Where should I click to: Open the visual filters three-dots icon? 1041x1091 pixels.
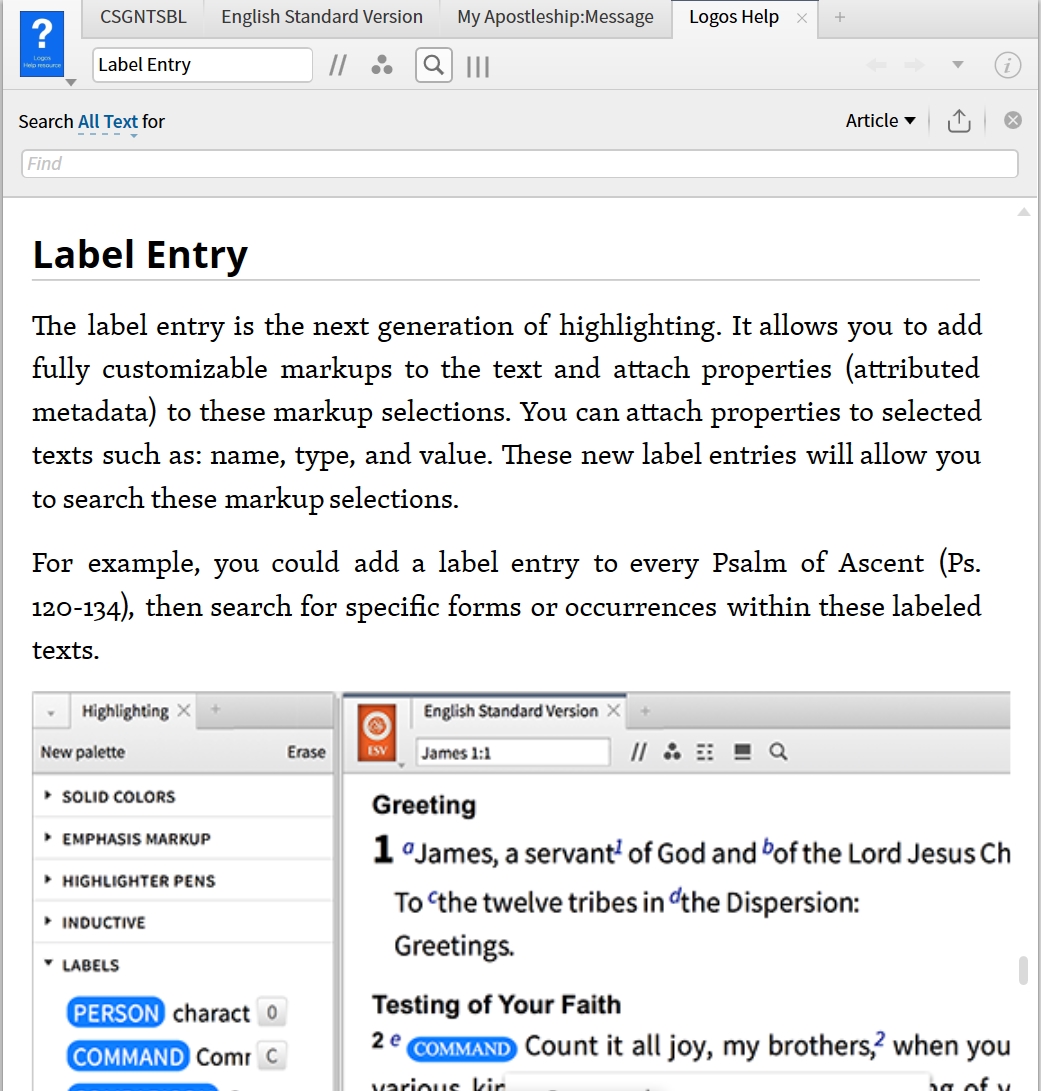381,65
